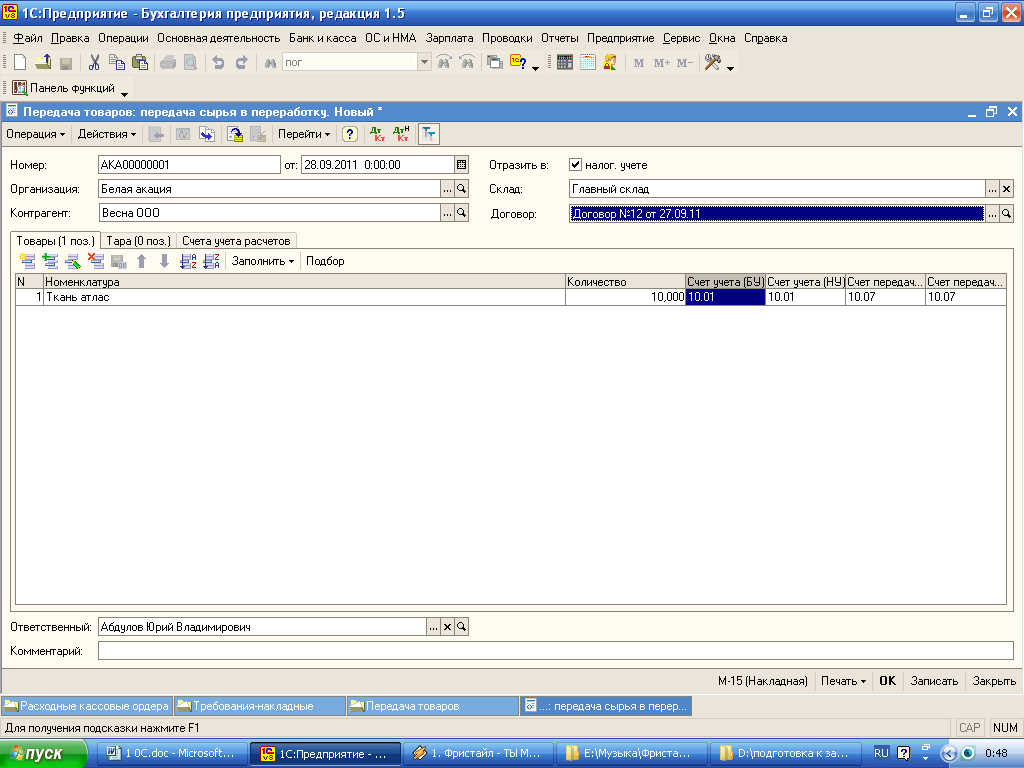Click the Copy icon in main toolbar
This screenshot has height=768, width=1024.
(117, 63)
